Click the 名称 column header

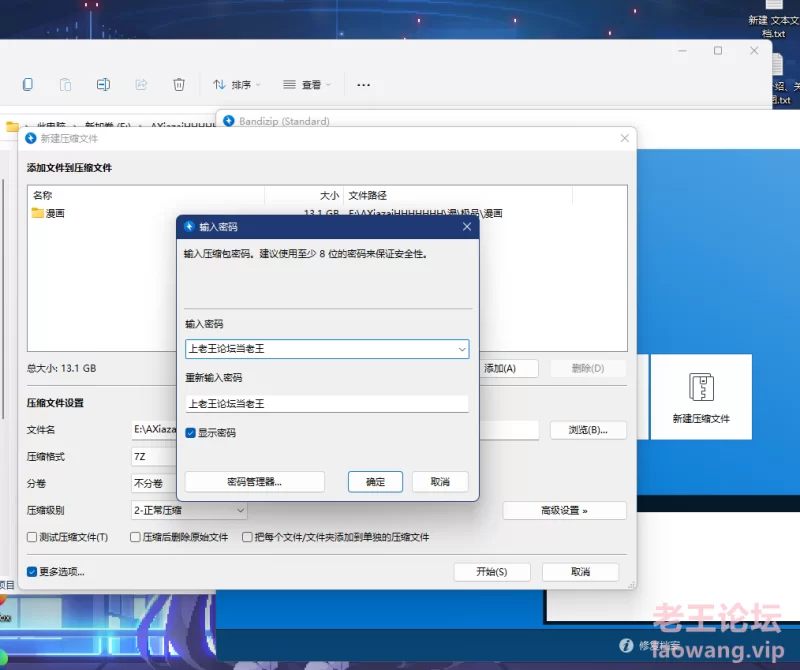coord(145,196)
